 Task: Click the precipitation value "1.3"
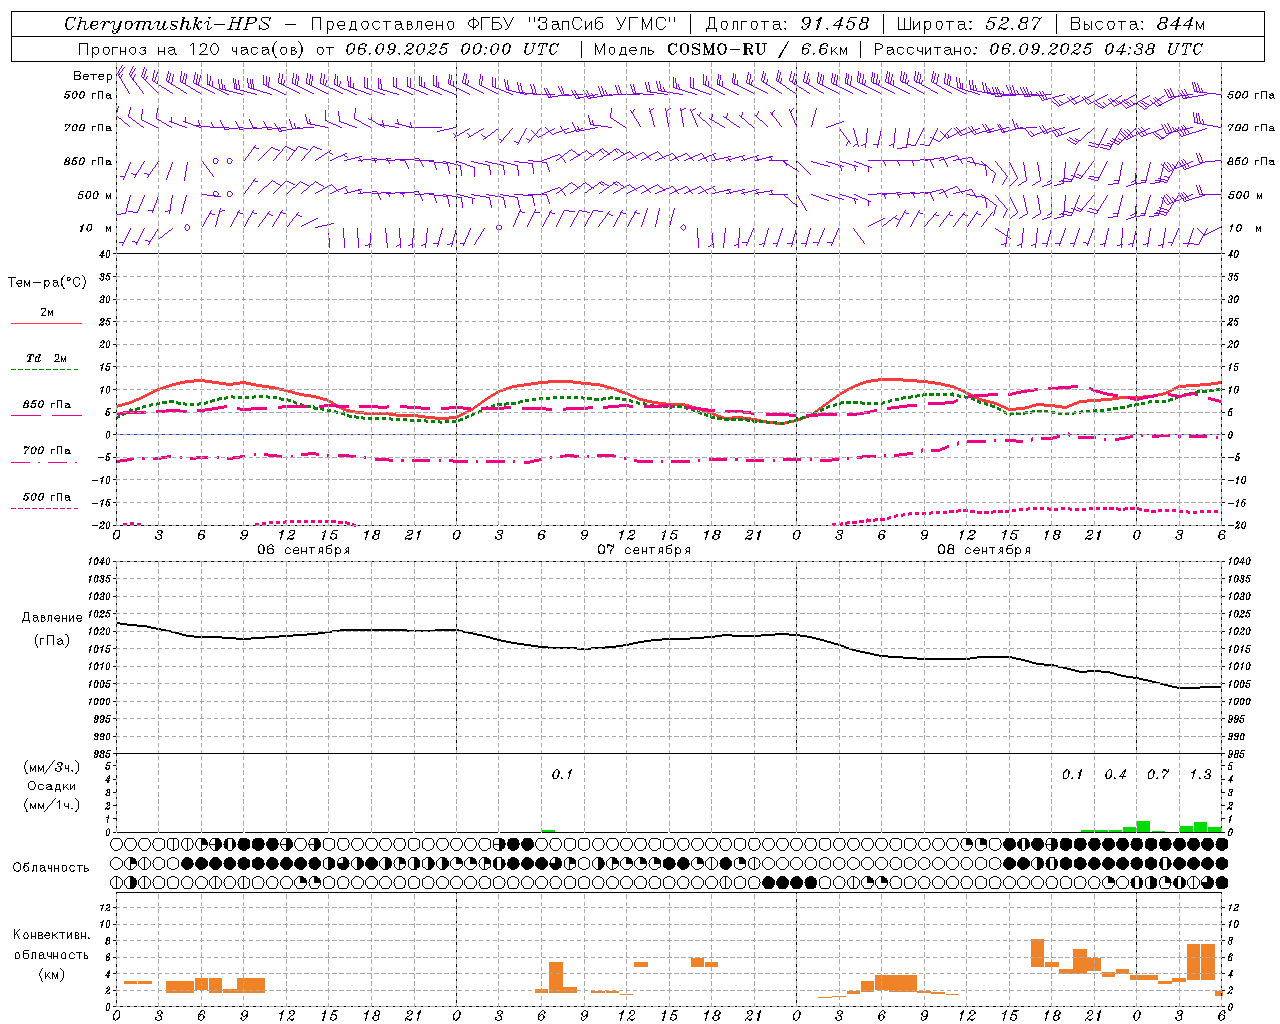[x=1200, y=774]
